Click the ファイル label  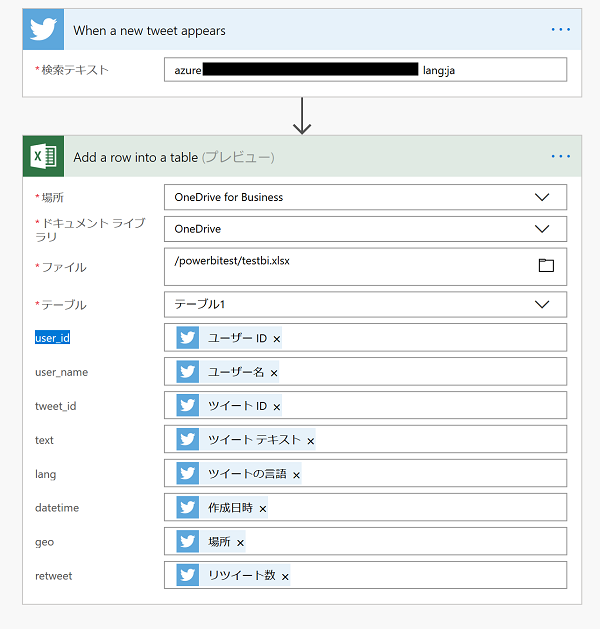point(64,267)
